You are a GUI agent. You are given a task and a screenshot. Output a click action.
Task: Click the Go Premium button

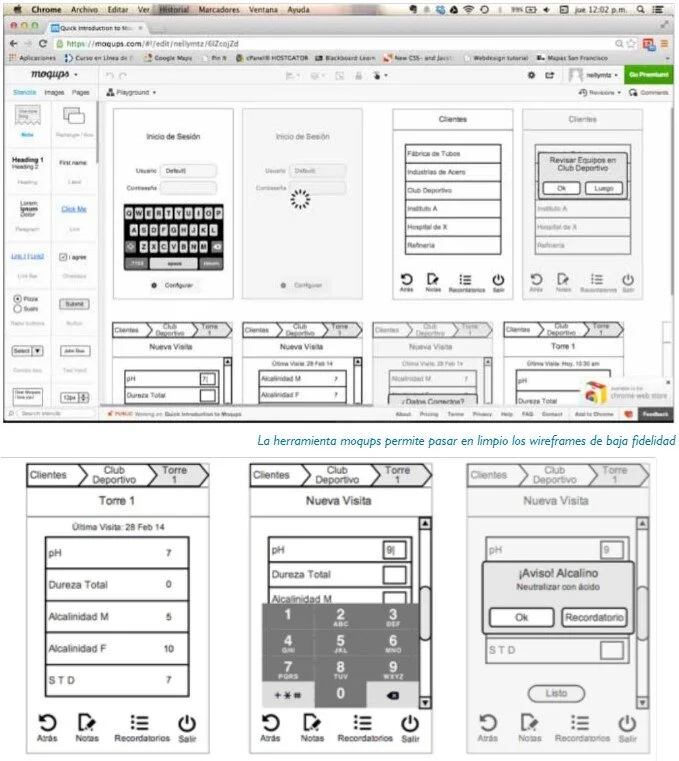click(649, 75)
